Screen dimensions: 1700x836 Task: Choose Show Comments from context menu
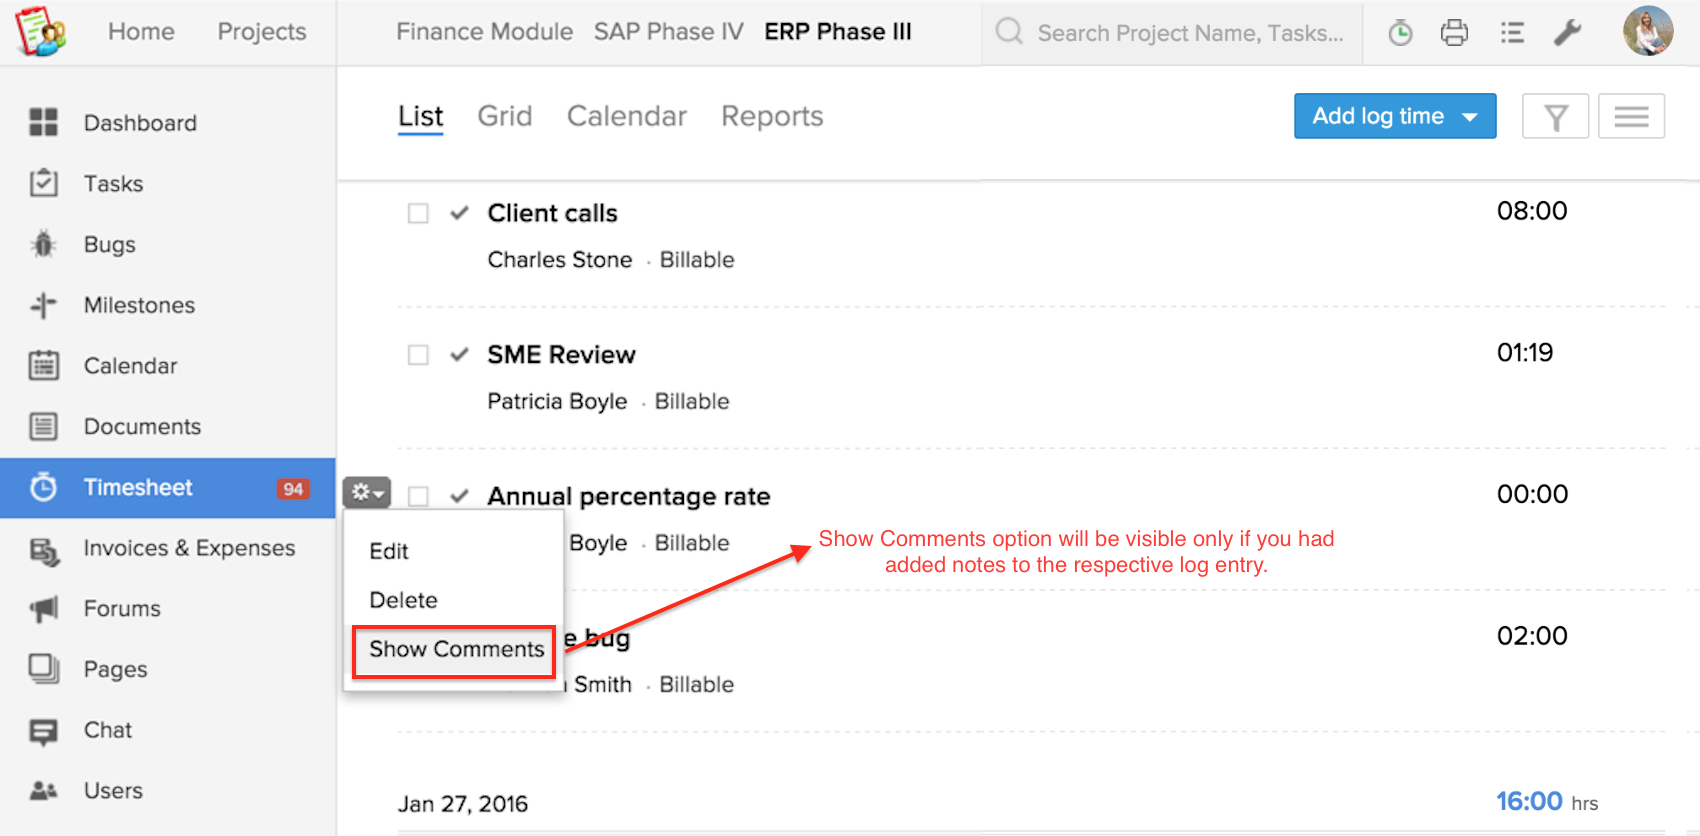point(456,650)
